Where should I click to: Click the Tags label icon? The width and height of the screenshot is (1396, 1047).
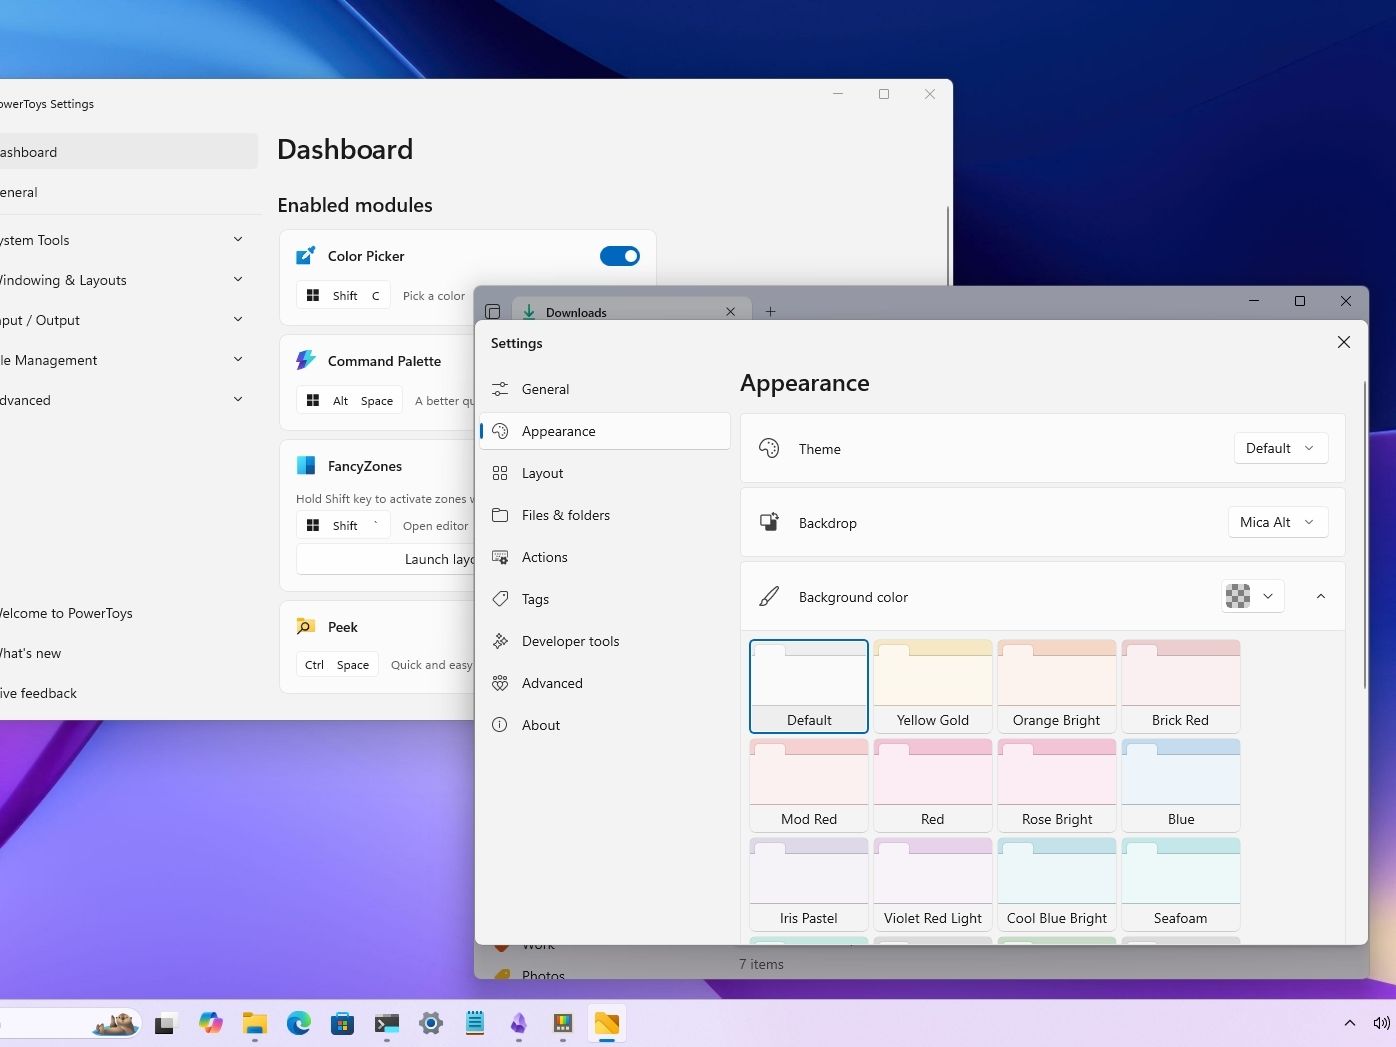coord(500,599)
